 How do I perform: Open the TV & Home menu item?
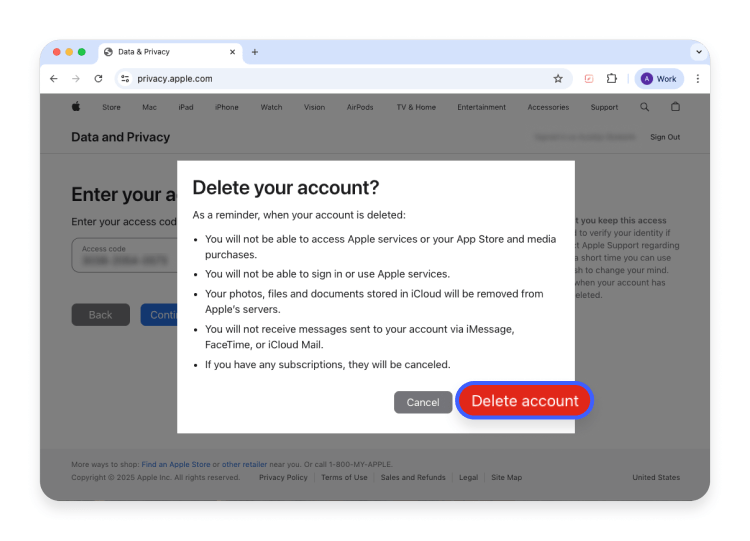pos(416,107)
